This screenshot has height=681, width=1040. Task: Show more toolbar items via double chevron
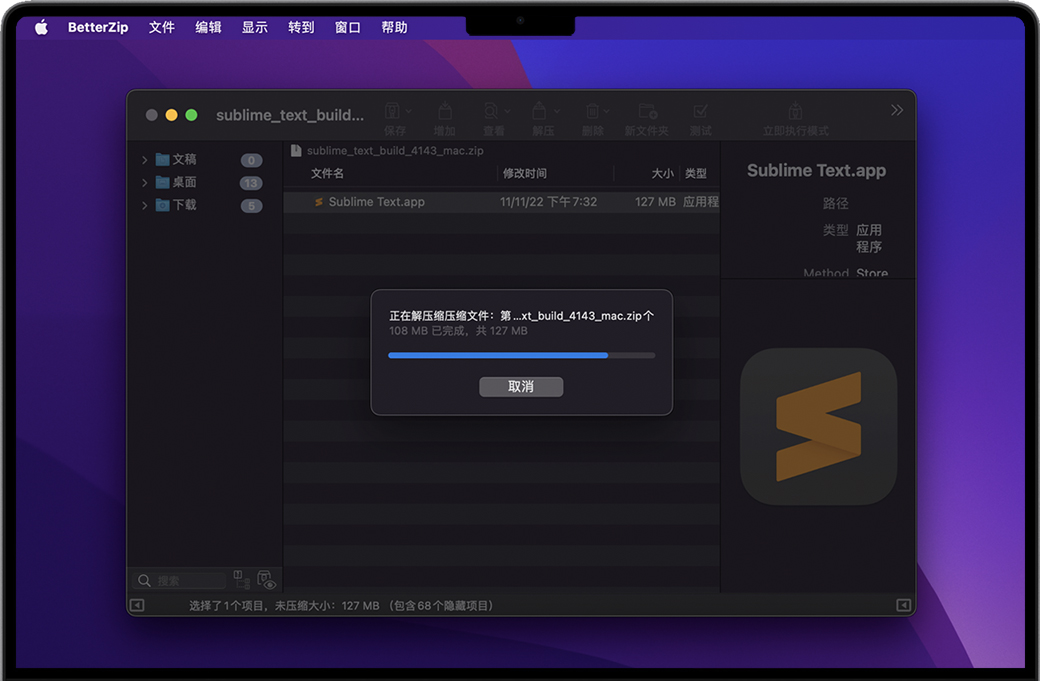(x=896, y=110)
